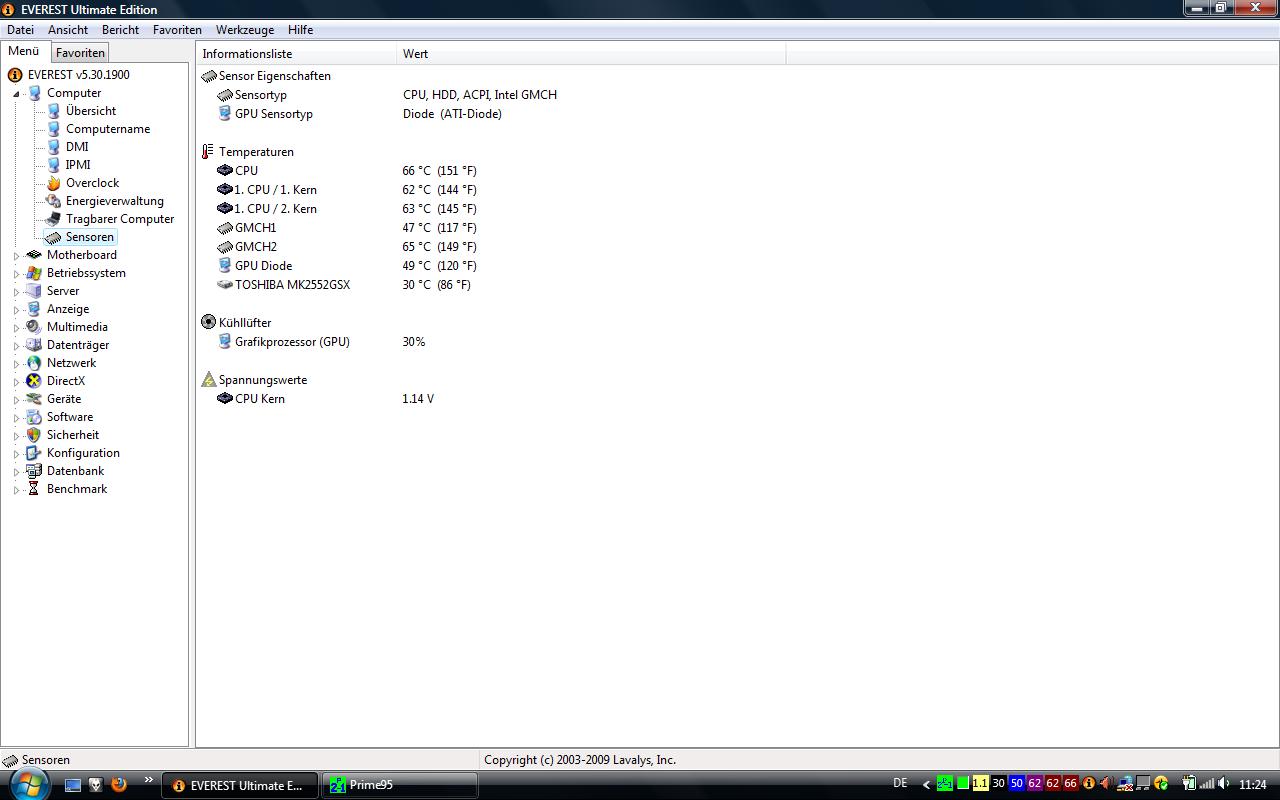The width and height of the screenshot is (1280, 800).
Task: Click the Overclock flame icon
Action: click(53, 183)
